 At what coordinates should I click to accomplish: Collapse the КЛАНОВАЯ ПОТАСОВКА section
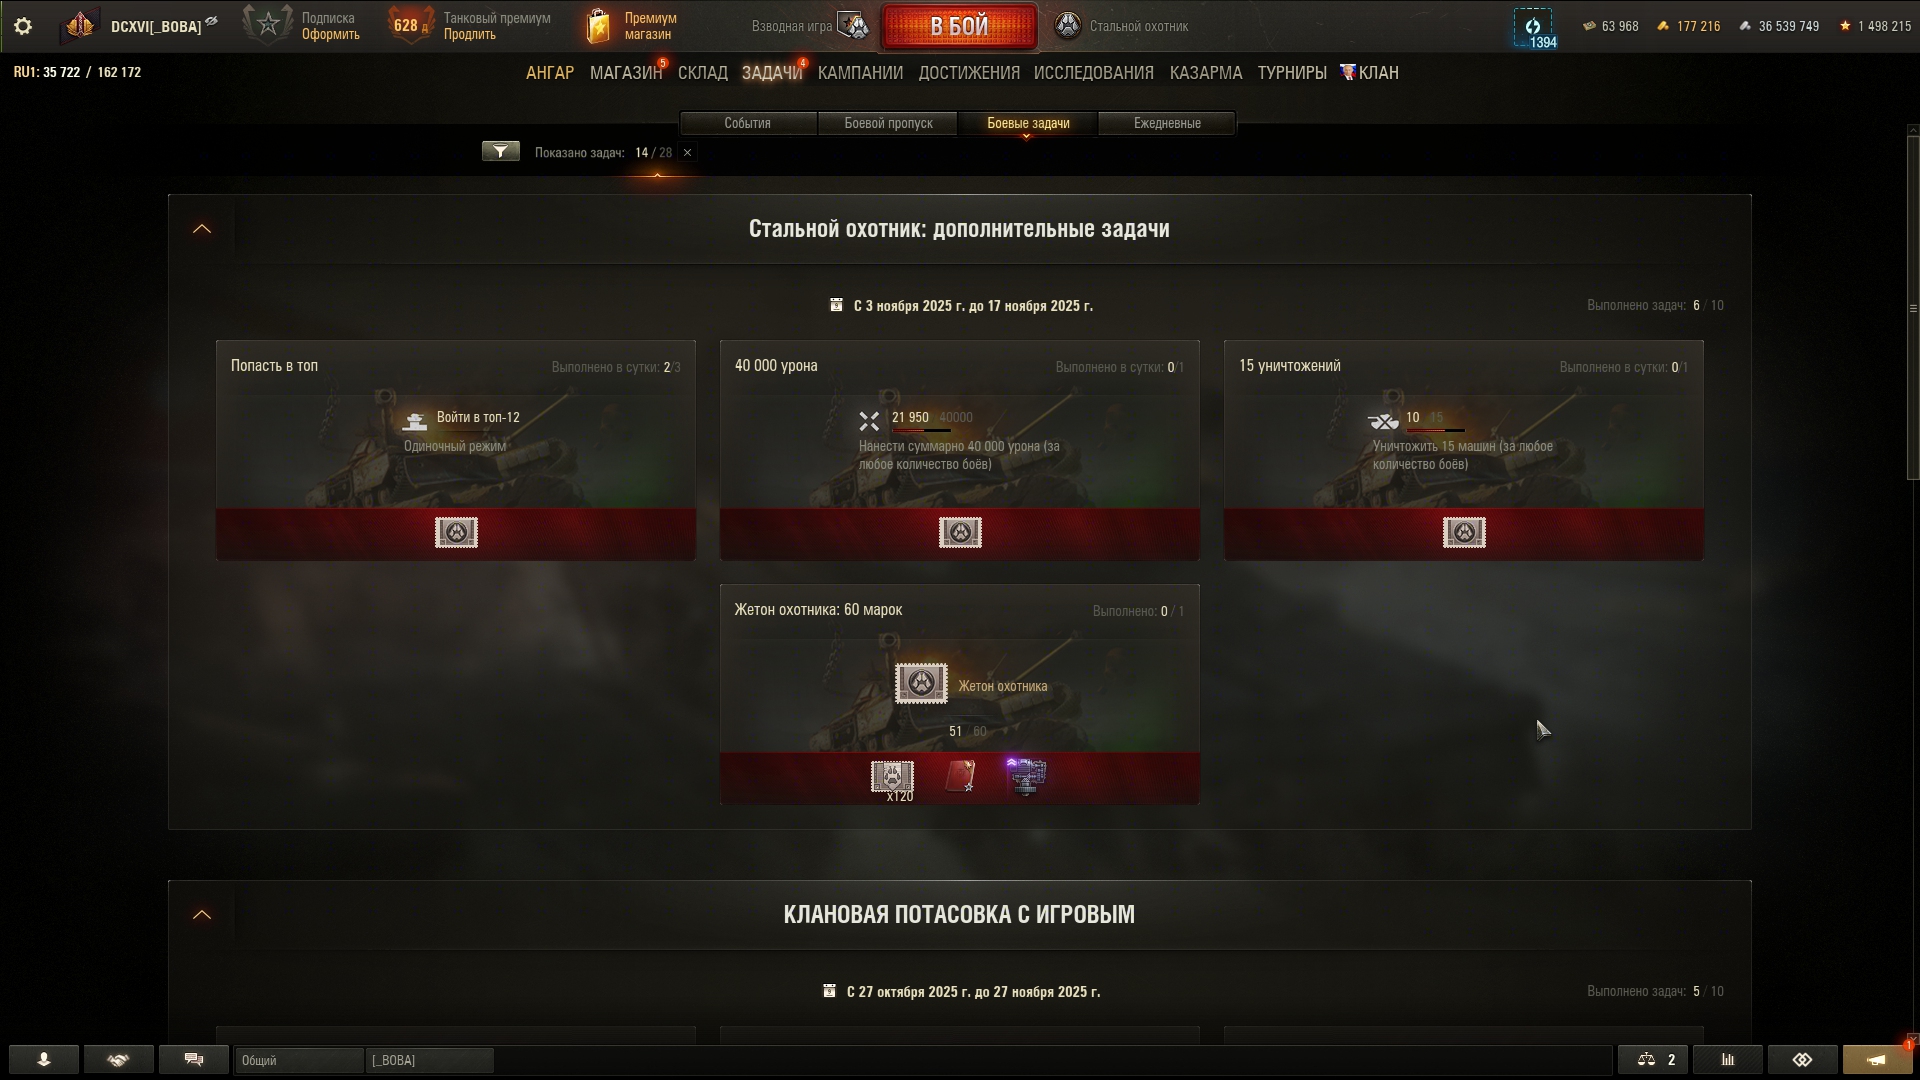click(202, 915)
